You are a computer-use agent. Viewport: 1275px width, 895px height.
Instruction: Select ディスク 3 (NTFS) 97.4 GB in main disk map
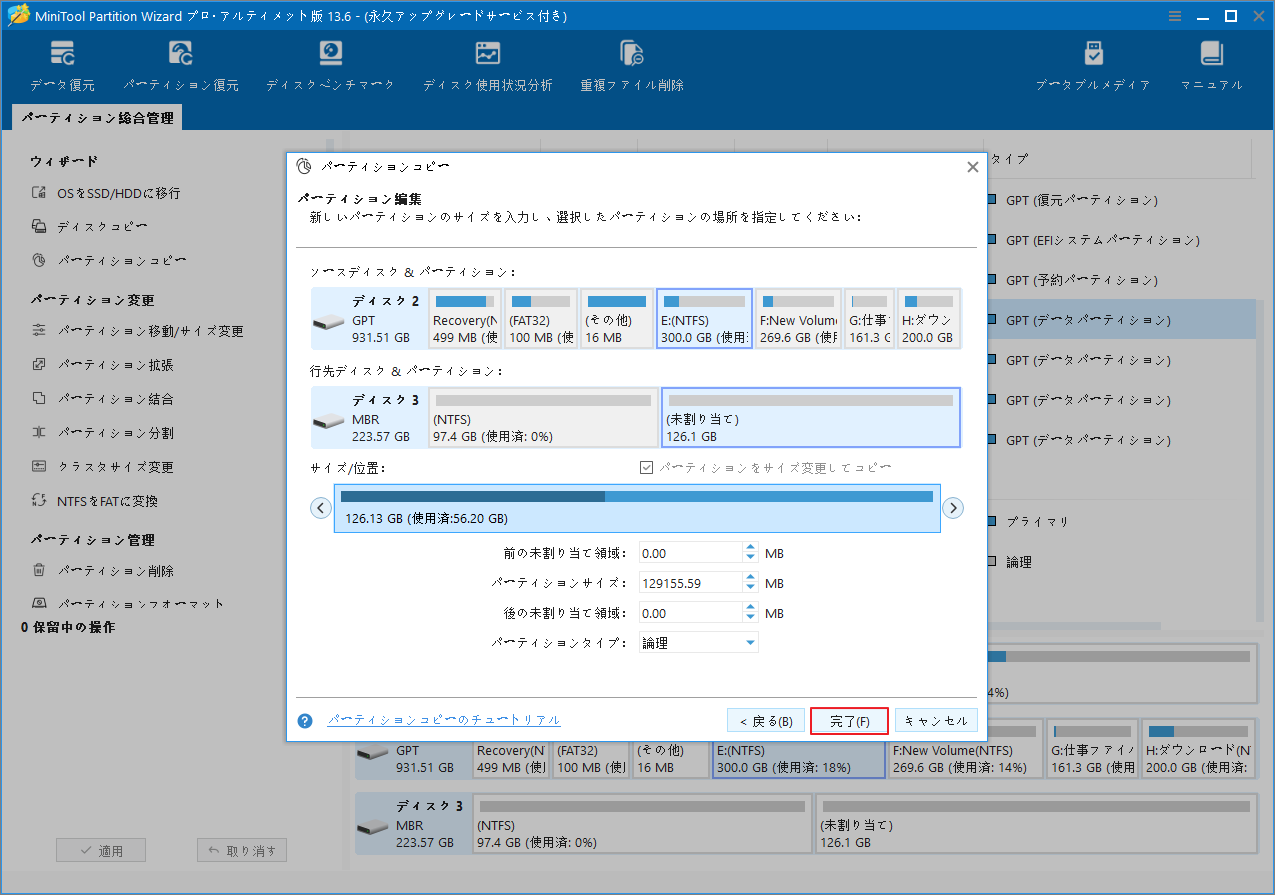[642, 823]
